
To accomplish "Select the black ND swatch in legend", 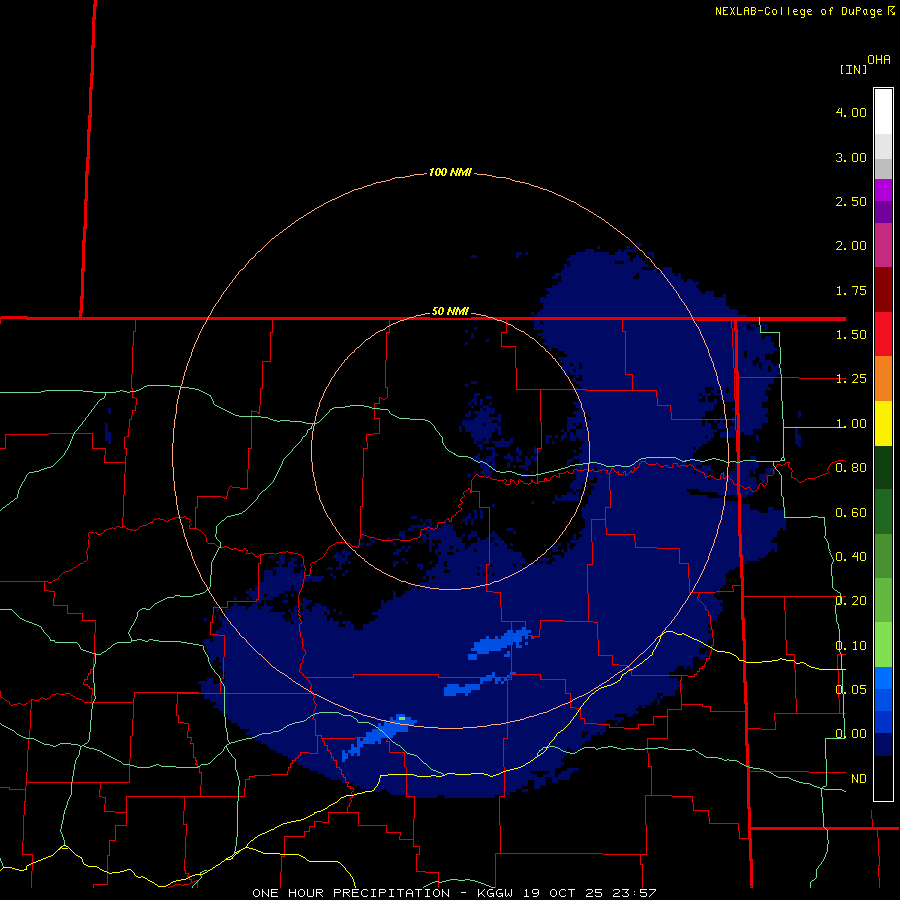I will [x=883, y=778].
